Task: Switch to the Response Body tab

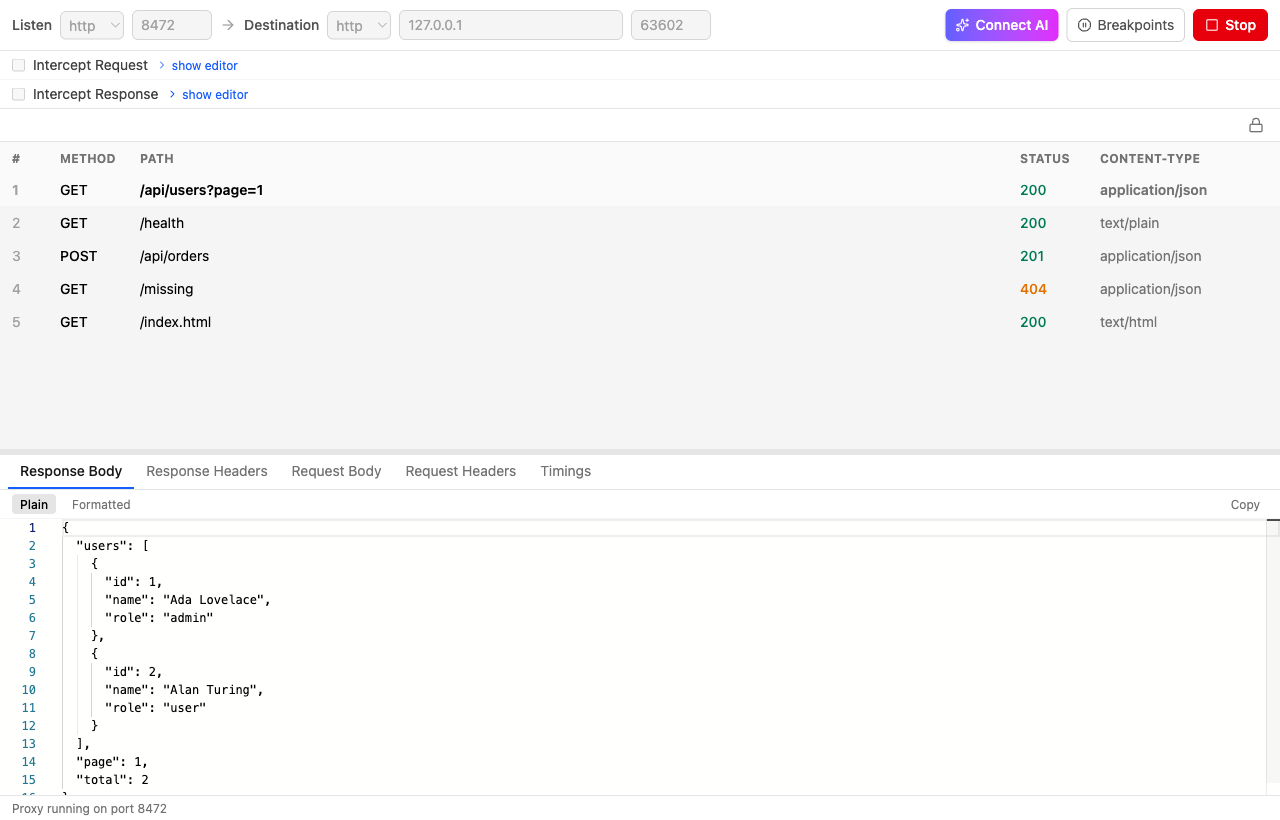Action: point(71,471)
